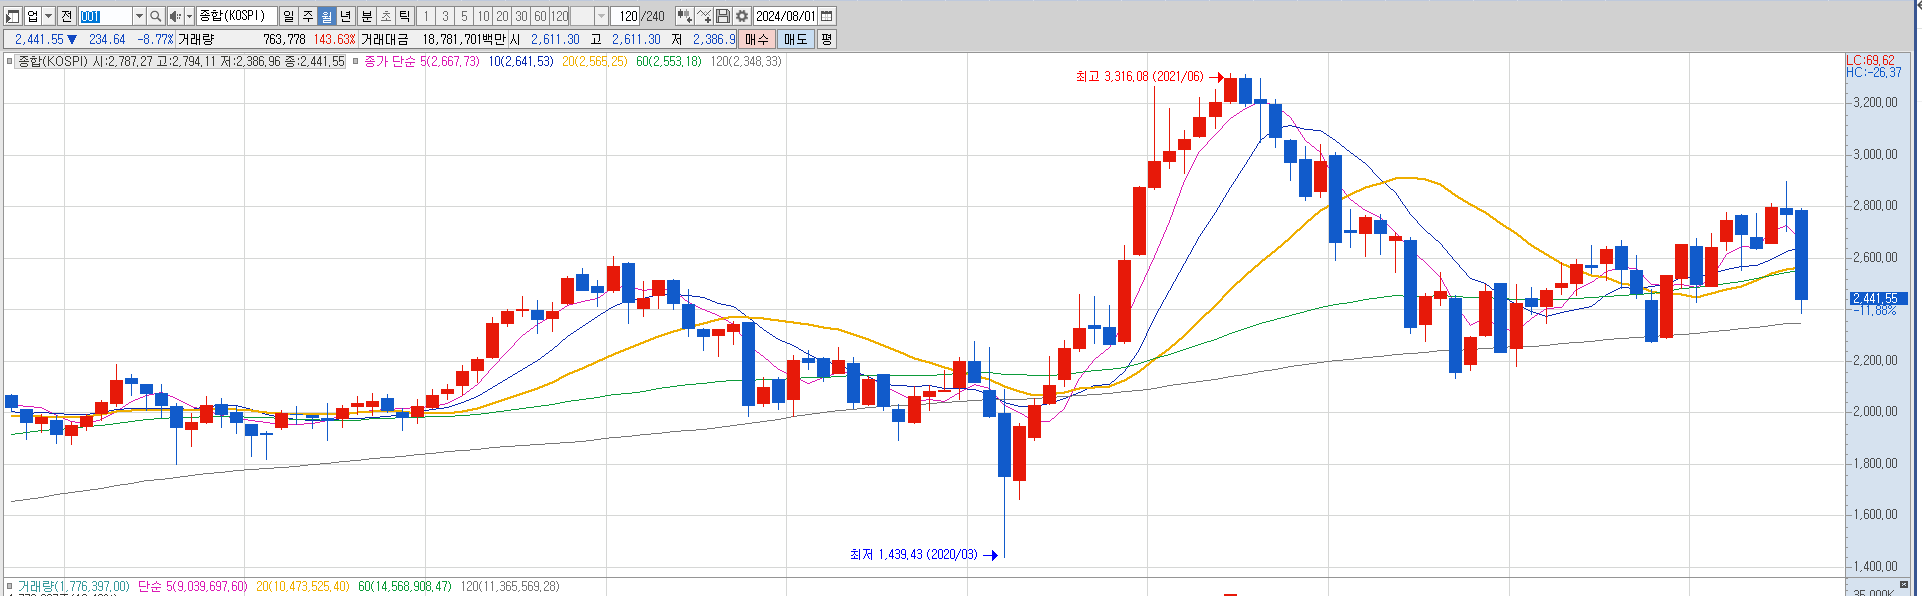The width and height of the screenshot is (1922, 596).
Task: Open the calendar picker icon
Action: pos(826,16)
